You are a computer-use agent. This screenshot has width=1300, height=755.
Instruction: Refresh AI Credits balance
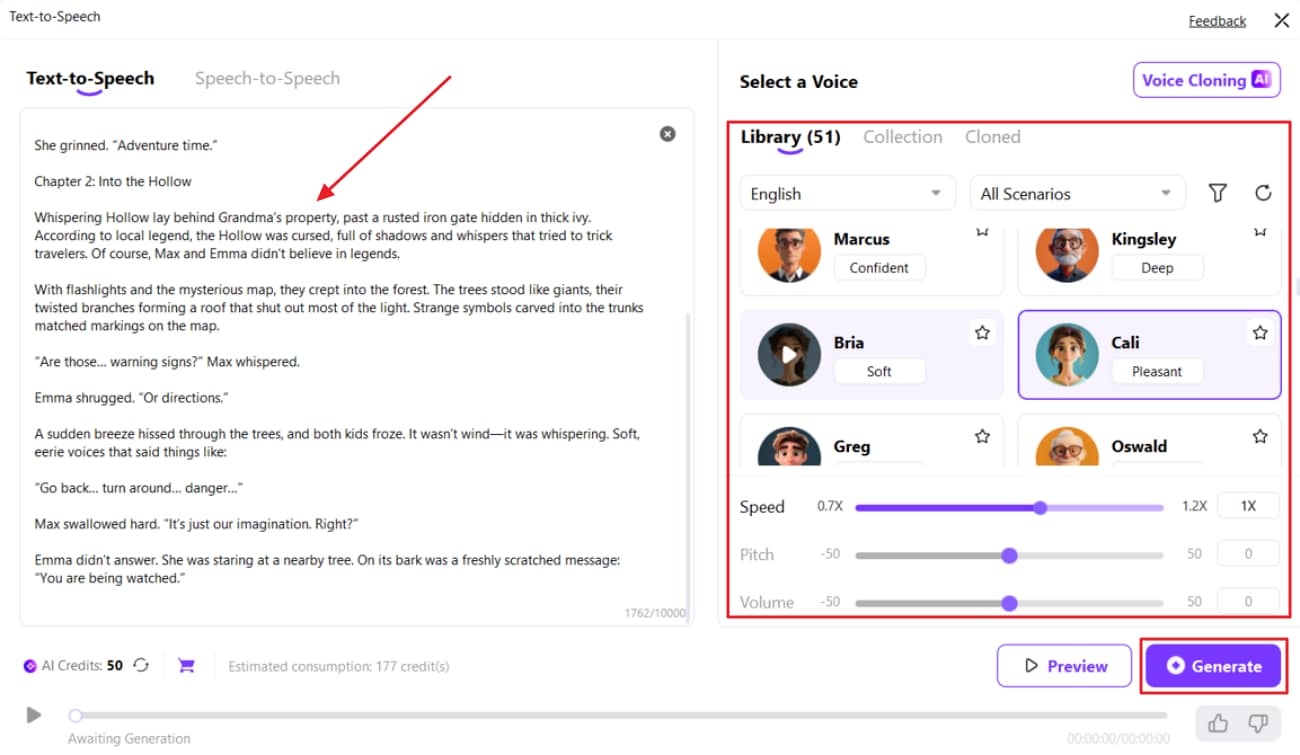tap(142, 665)
